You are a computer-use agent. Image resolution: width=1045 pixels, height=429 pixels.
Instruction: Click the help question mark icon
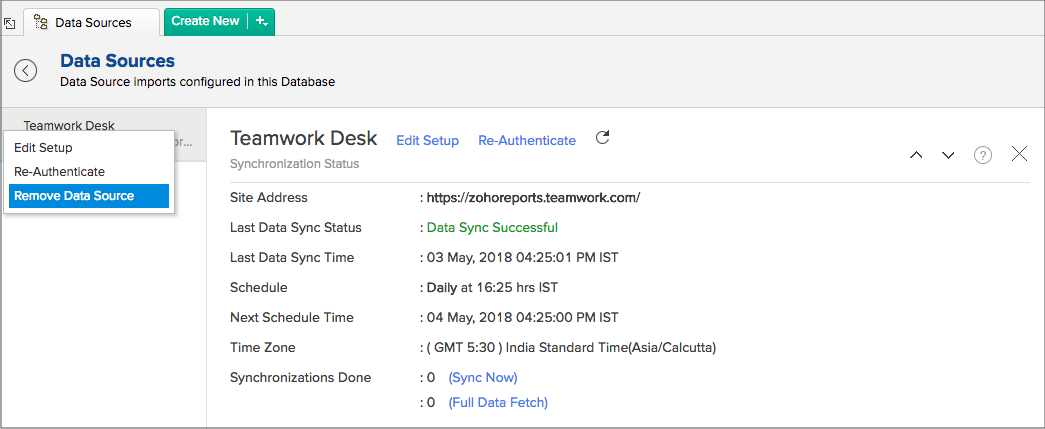point(983,155)
